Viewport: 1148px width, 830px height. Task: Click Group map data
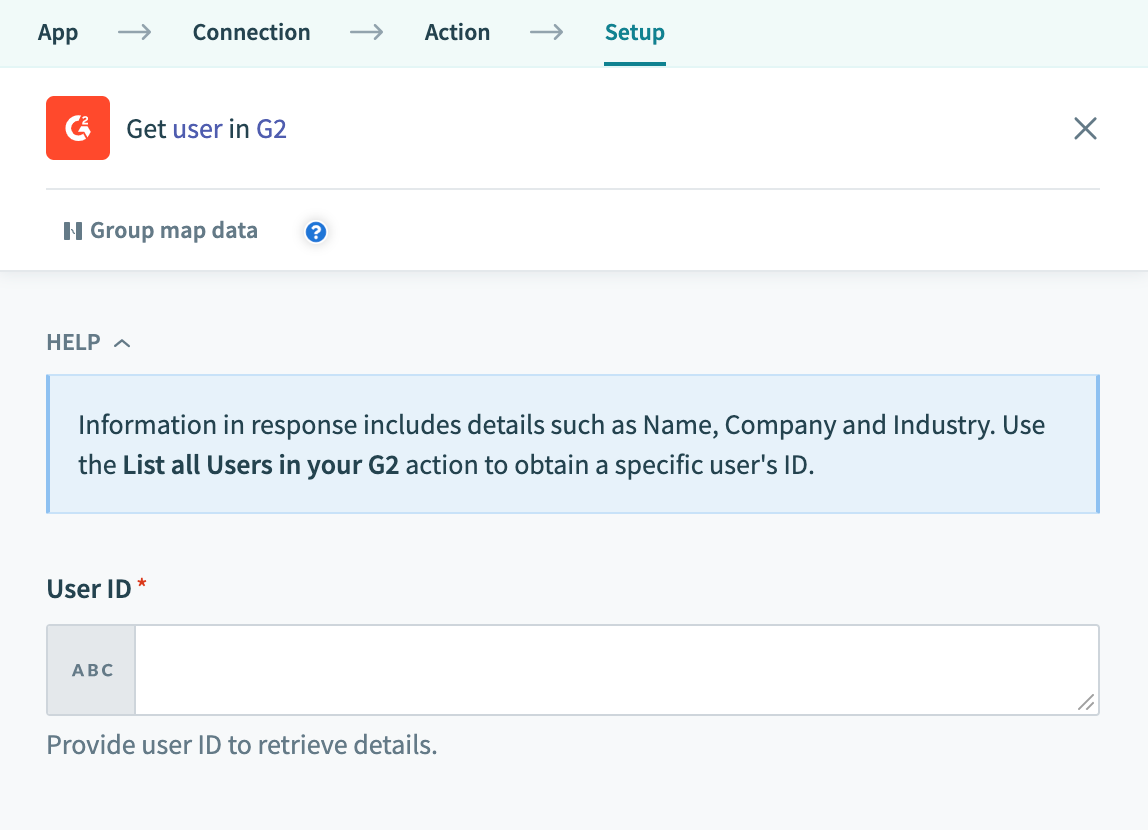[173, 230]
